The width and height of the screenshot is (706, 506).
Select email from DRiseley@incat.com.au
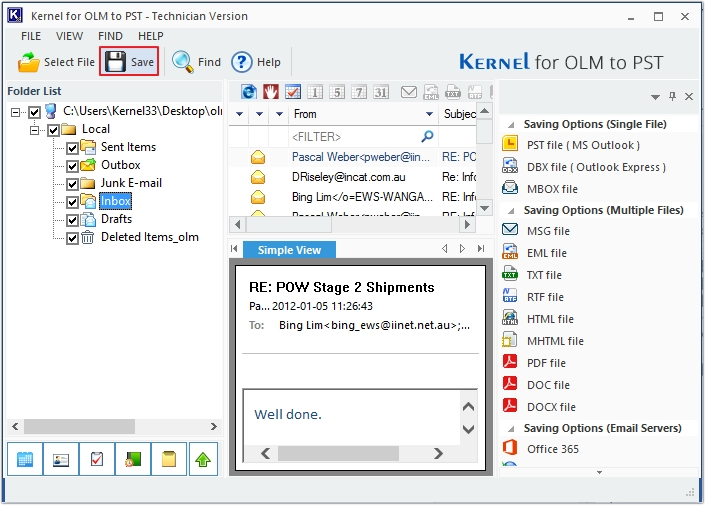click(352, 177)
